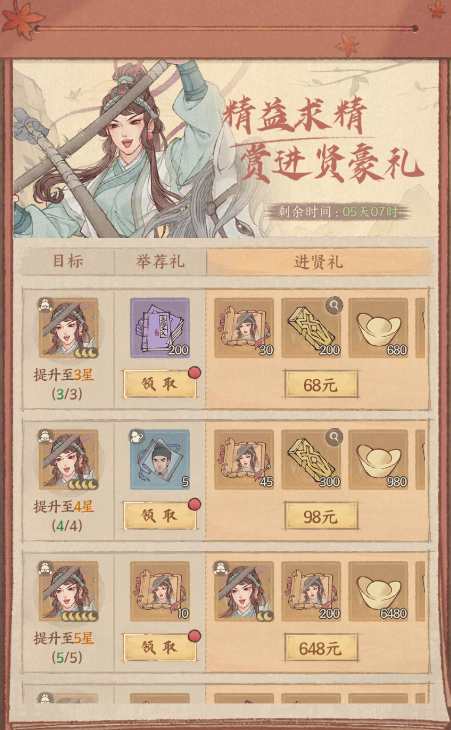The width and height of the screenshot is (451, 730).
Task: Purchase the 648元 gift pack
Action: (321, 648)
